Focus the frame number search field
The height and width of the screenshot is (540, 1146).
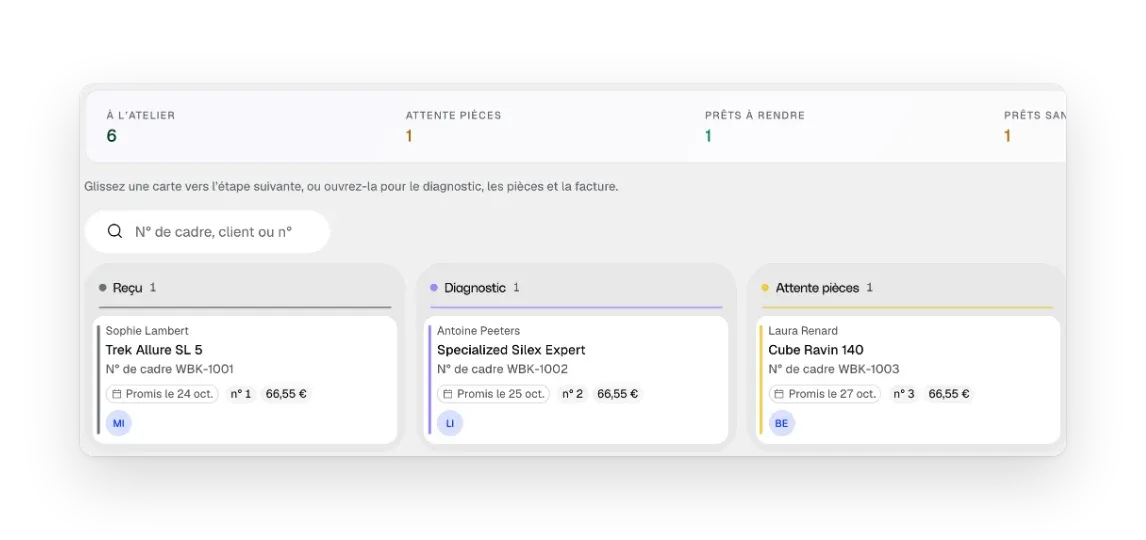208,232
